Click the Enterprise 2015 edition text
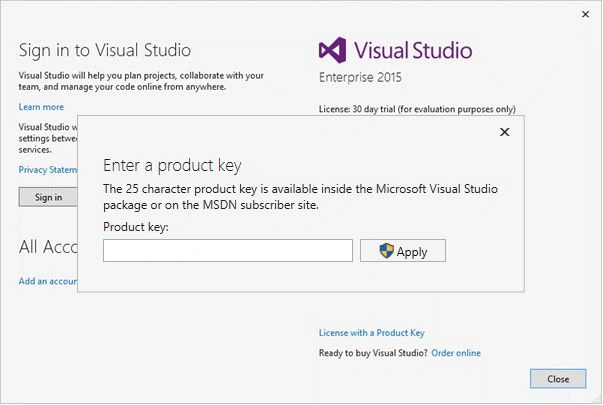 pos(360,77)
